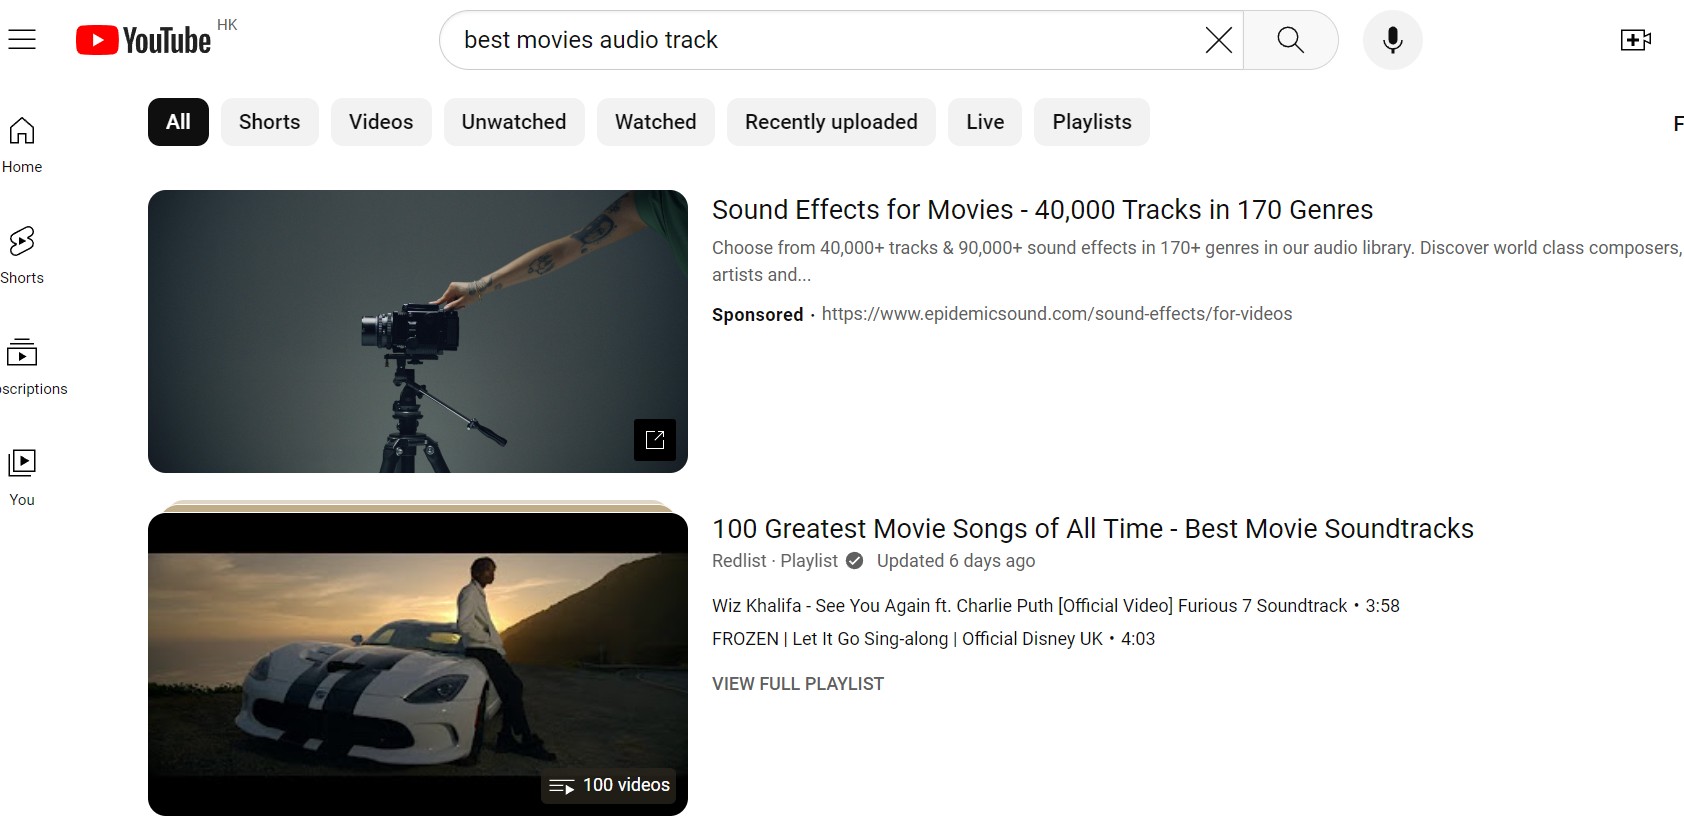
Task: Open the hamburger guide menu
Action: tap(22, 40)
